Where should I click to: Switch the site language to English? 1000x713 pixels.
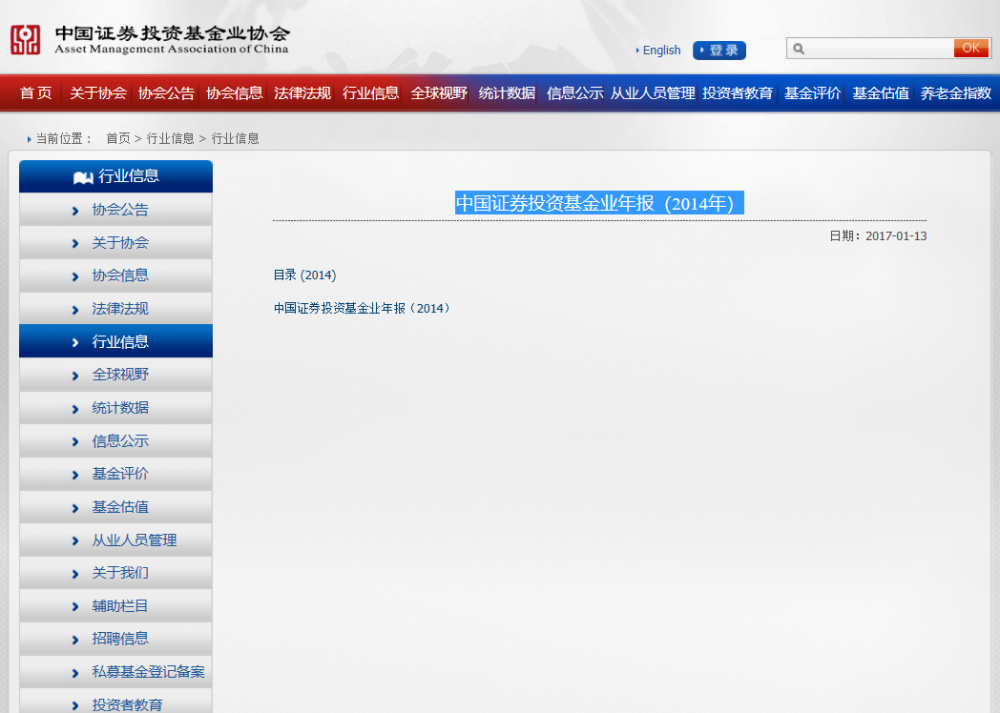pos(661,50)
